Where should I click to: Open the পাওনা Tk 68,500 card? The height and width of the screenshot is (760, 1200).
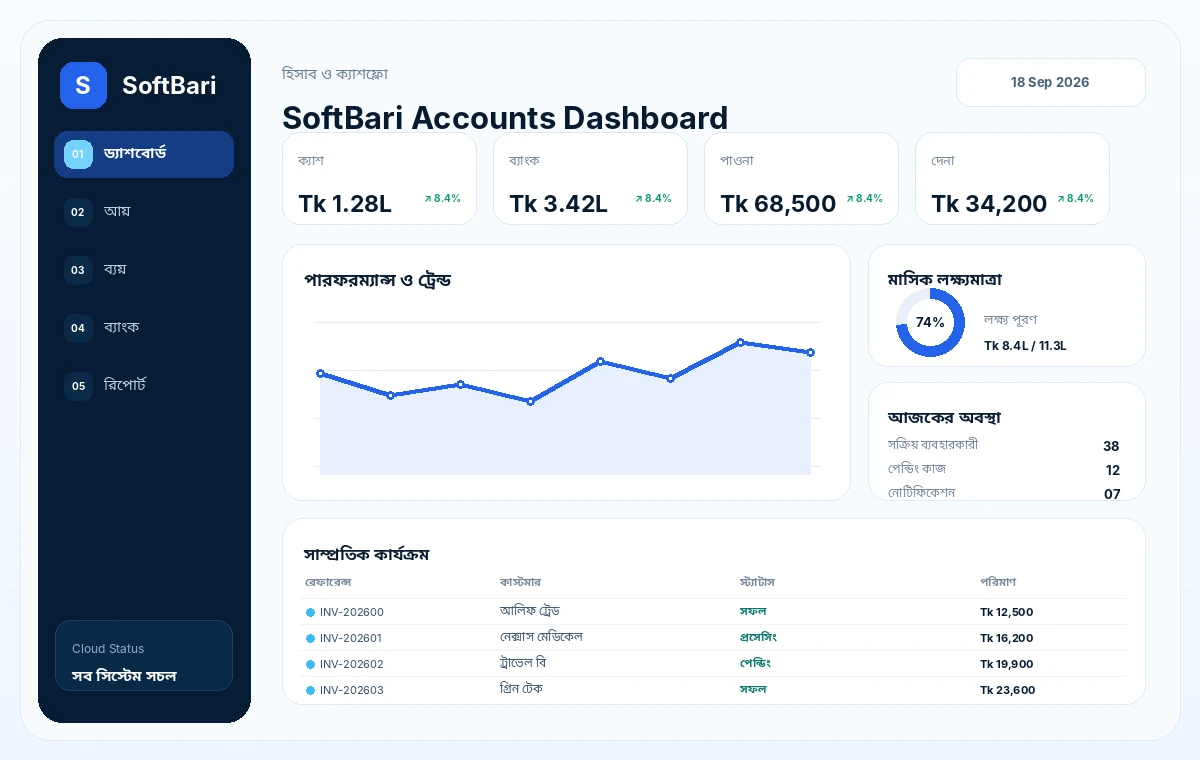click(x=801, y=179)
